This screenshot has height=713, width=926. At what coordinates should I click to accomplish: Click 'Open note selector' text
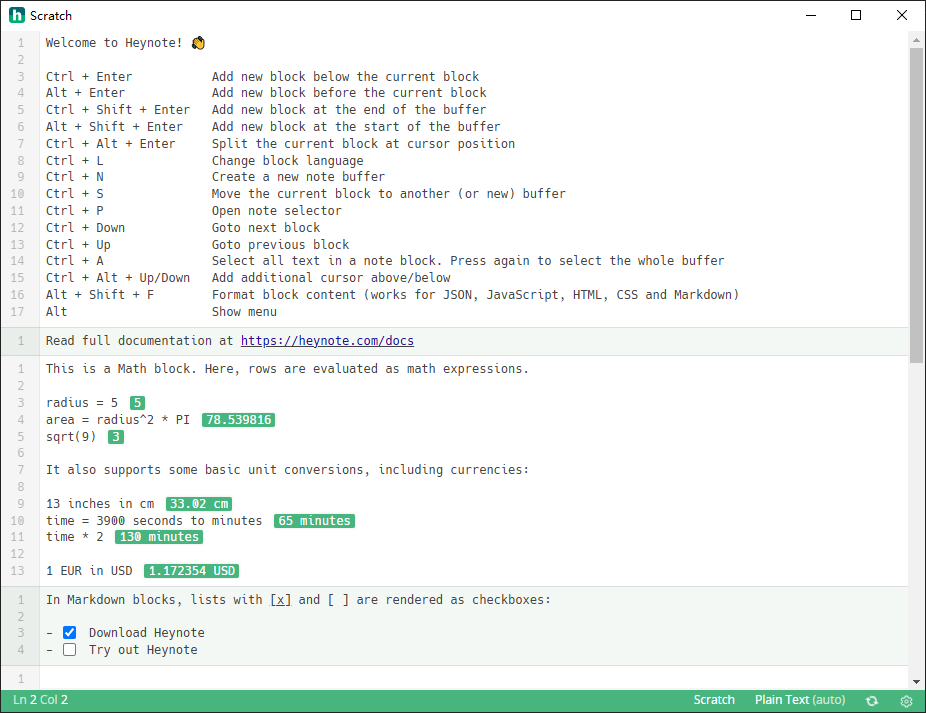pos(276,211)
